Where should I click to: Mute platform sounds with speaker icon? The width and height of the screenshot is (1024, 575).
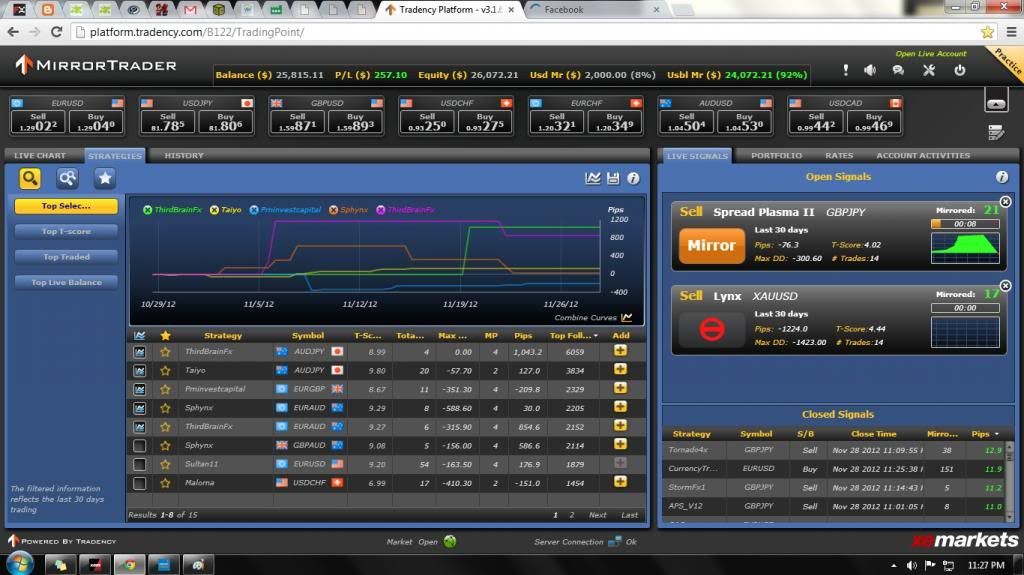click(871, 70)
